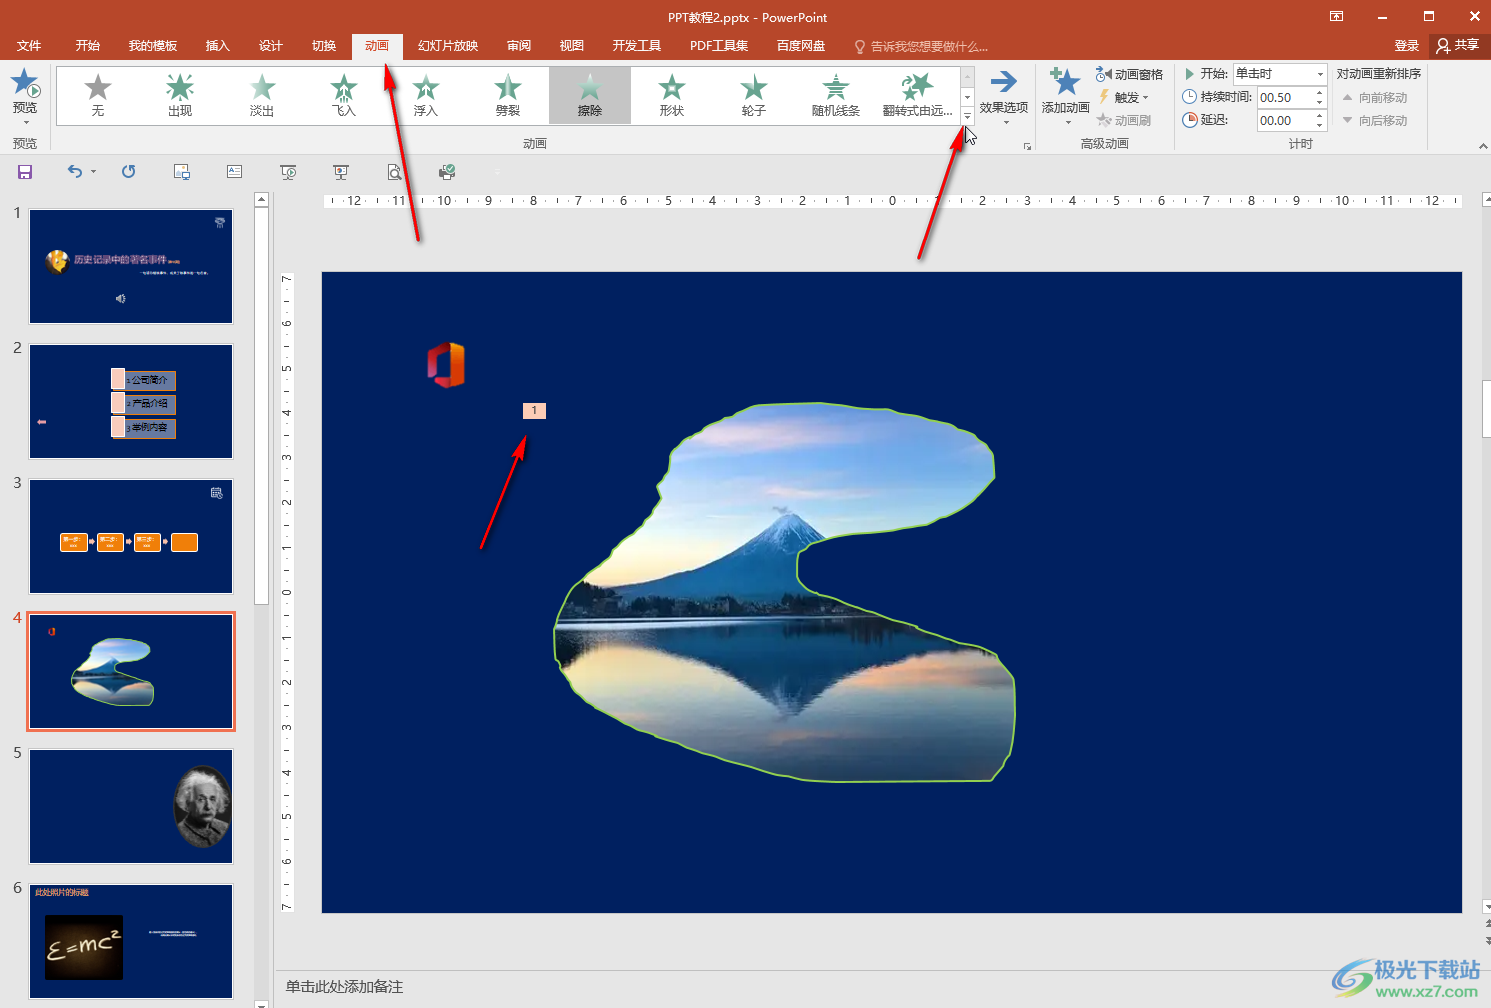Start slideshow from beginning icon
Viewport: 1491px width, 1008px height.
point(288,172)
